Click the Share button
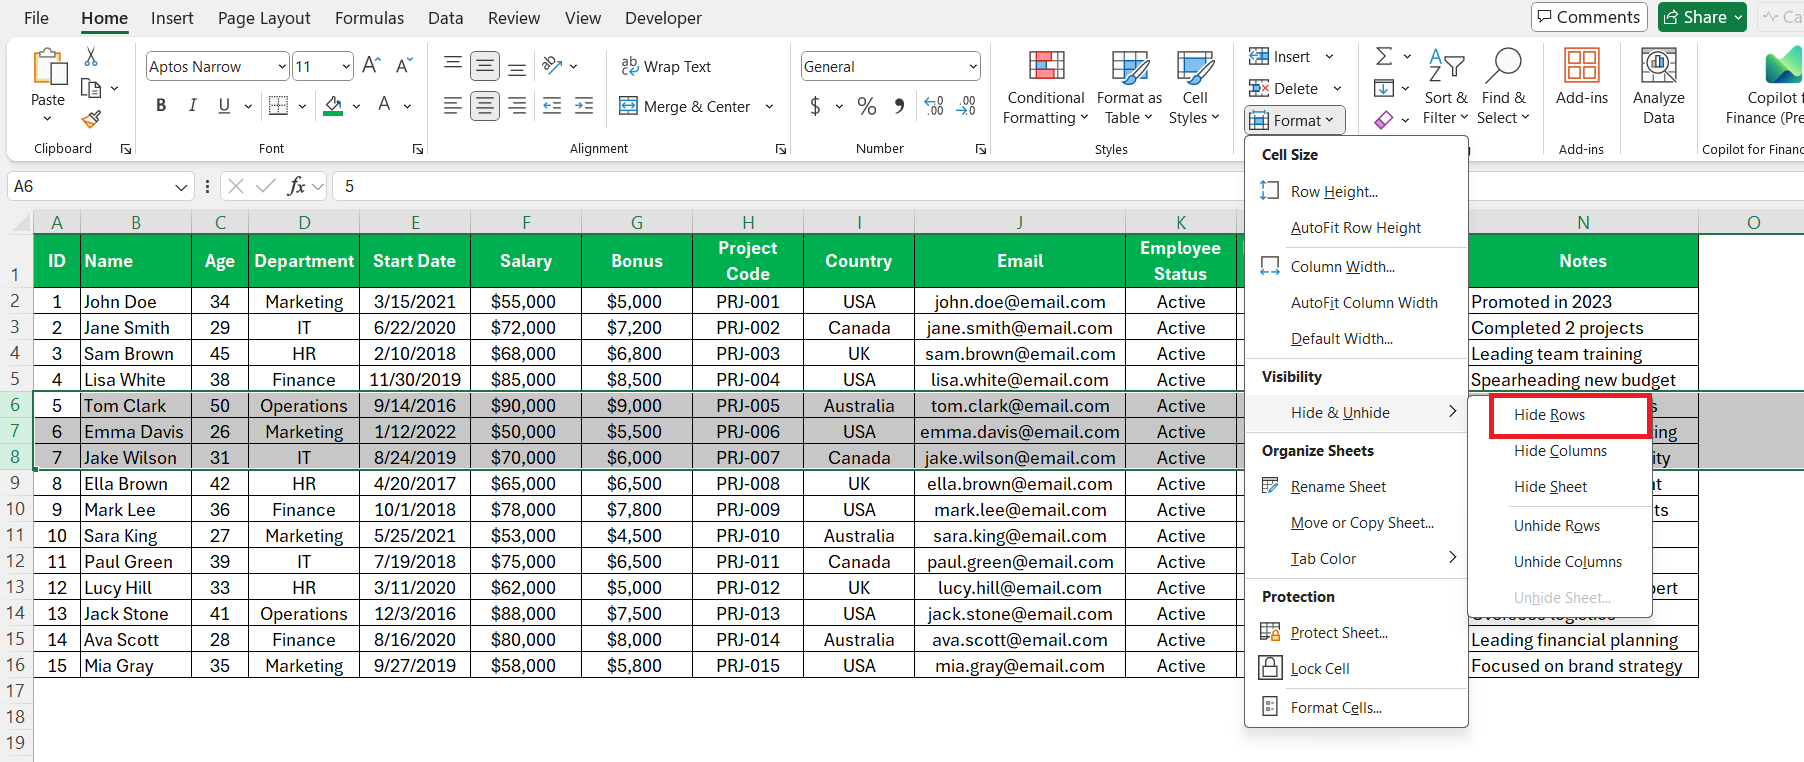 1702,17
